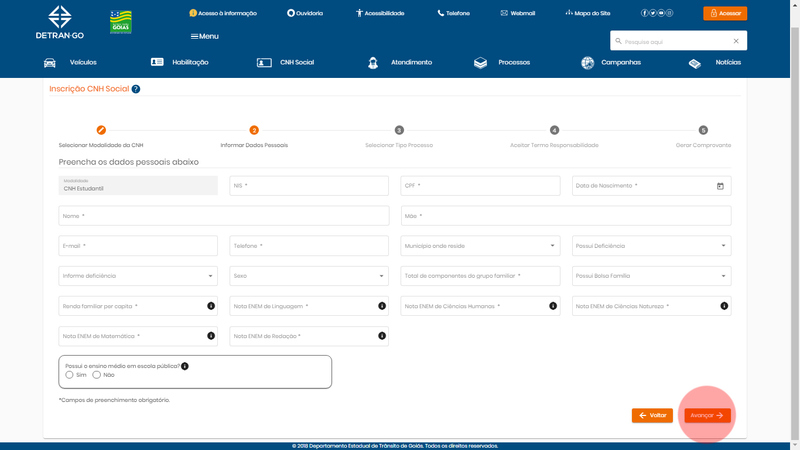Click step 3 Selecionar Tipo Processo marker
This screenshot has height=450, width=800.
(399, 130)
